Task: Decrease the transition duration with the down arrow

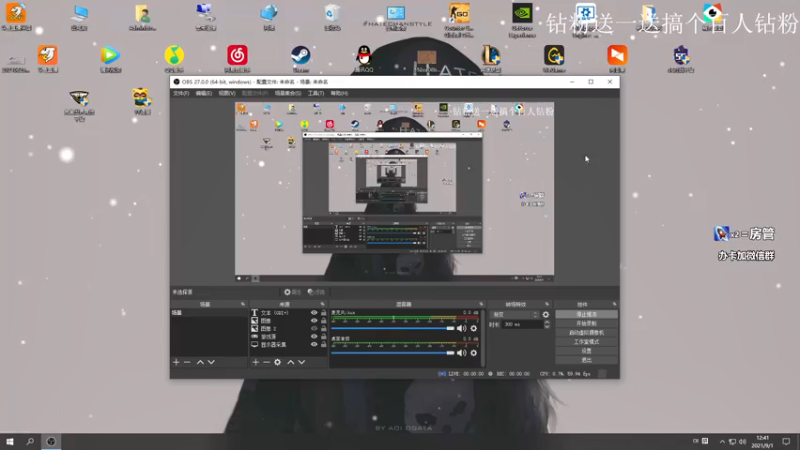Action: pos(547,327)
